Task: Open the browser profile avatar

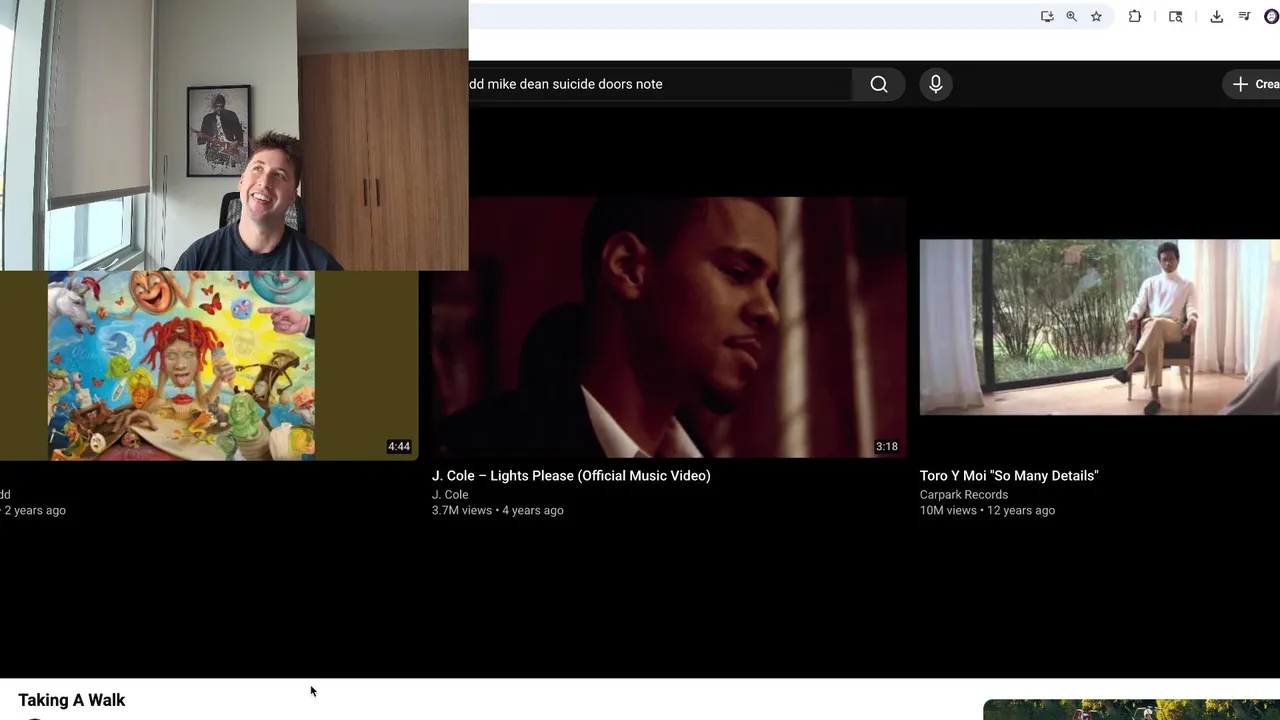Action: (1272, 16)
